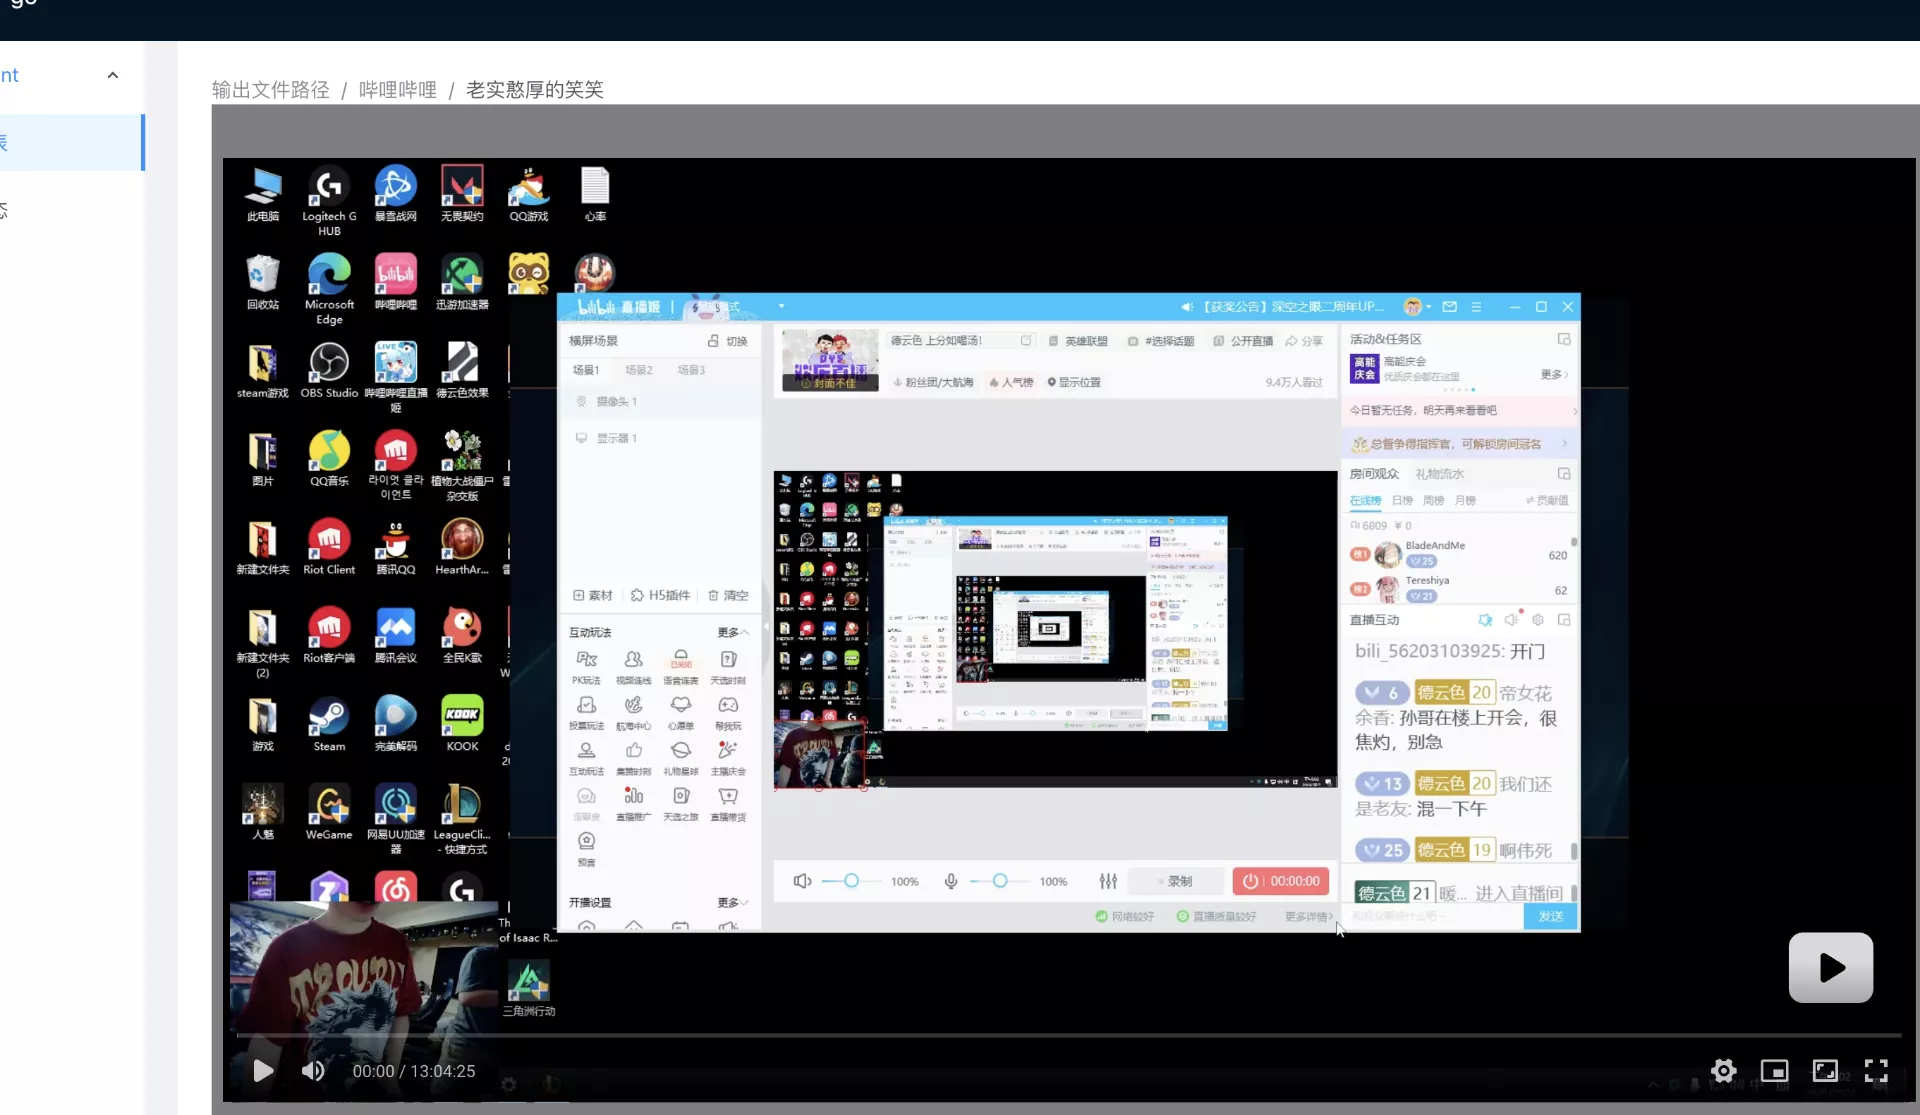Viewport: 1920px width, 1115px height.
Task: Mute the video with the speaker icon
Action: 313,1071
